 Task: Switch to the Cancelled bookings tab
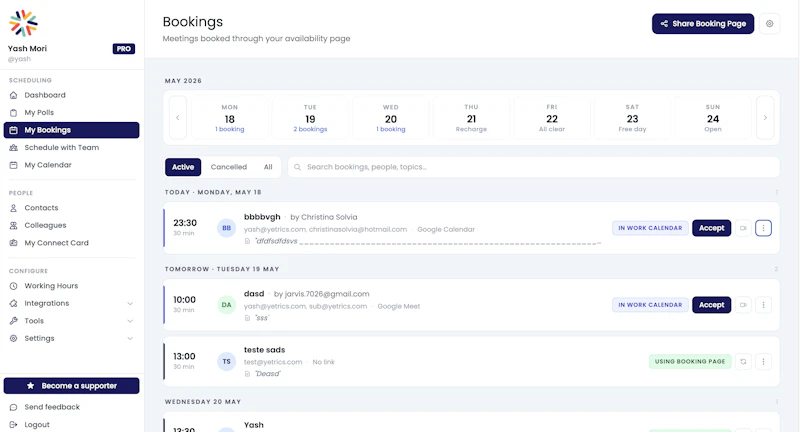[x=229, y=167]
